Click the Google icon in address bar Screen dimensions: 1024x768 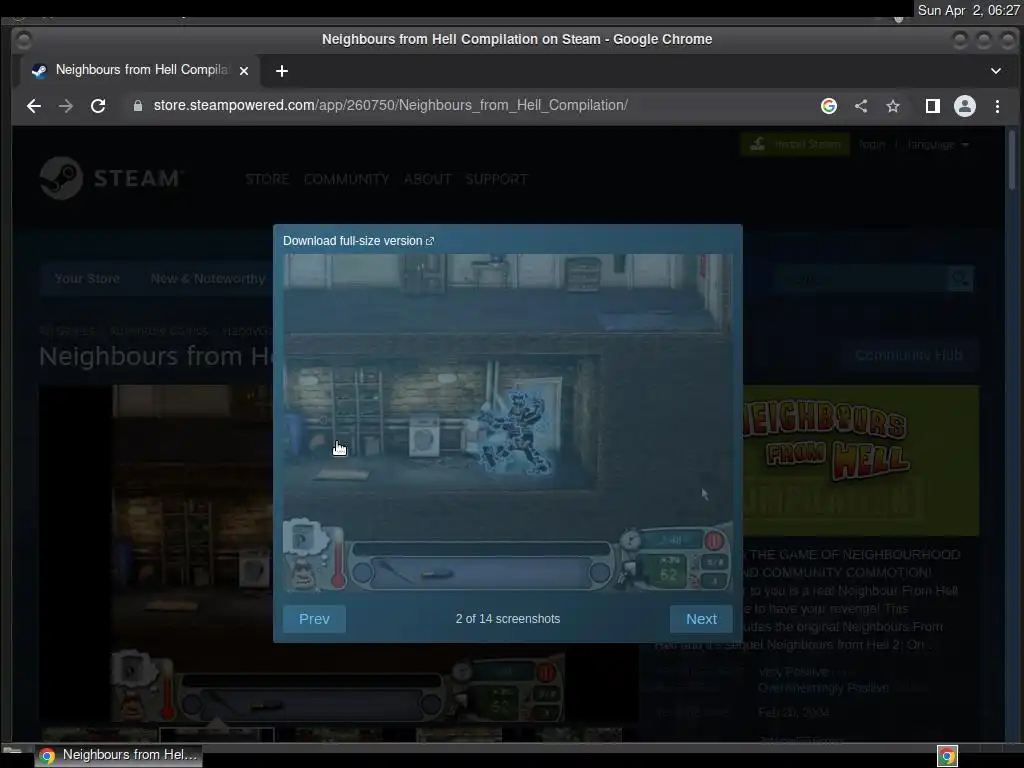pos(829,106)
